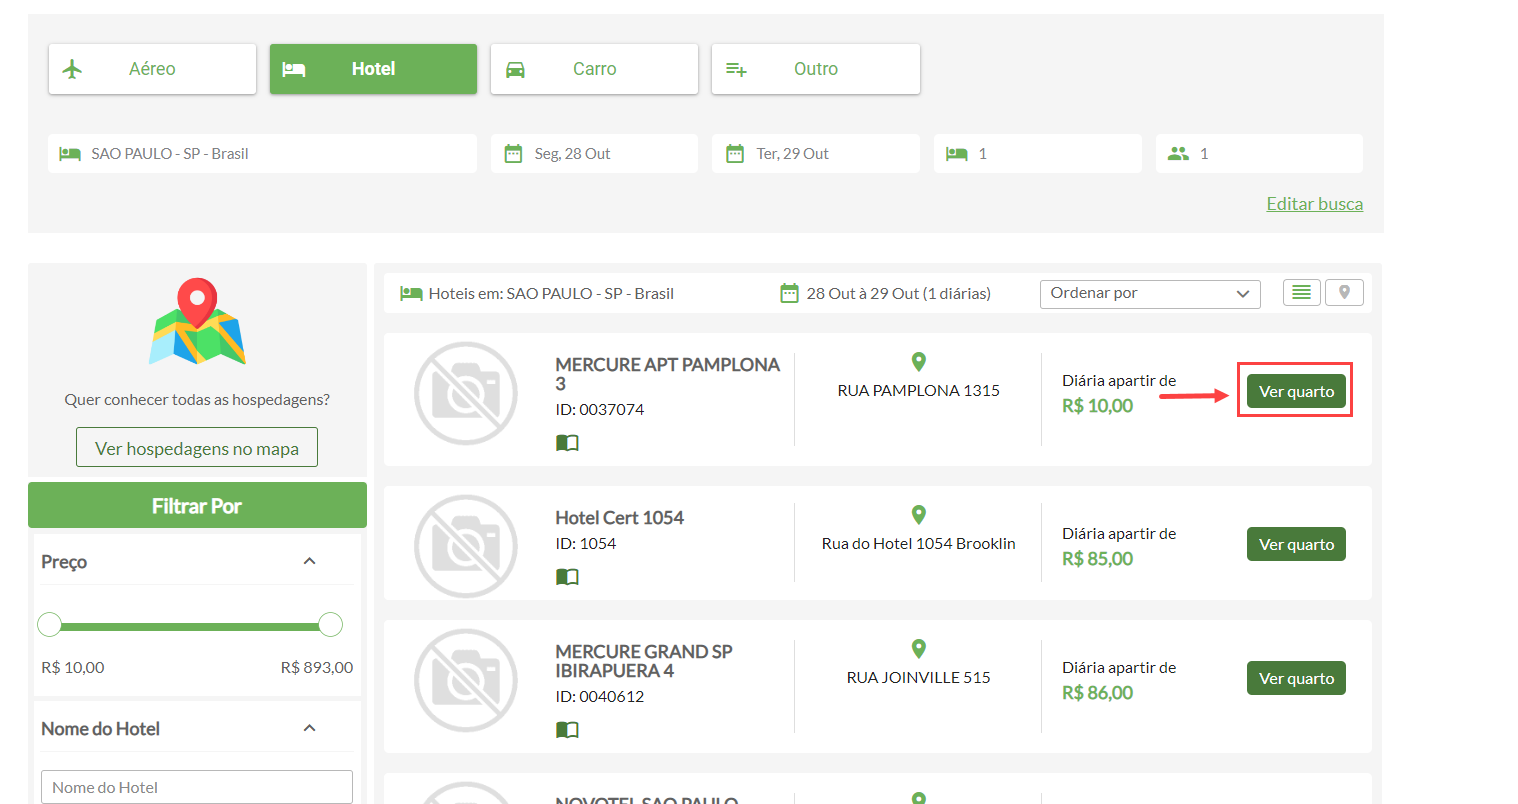Click the list-plus icon in Outro tab
This screenshot has width=1518, height=804.
[736, 69]
